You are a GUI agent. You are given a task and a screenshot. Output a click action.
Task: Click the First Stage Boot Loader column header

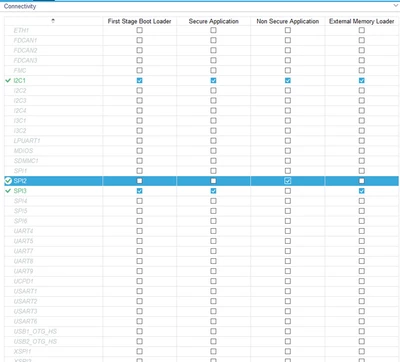139,21
